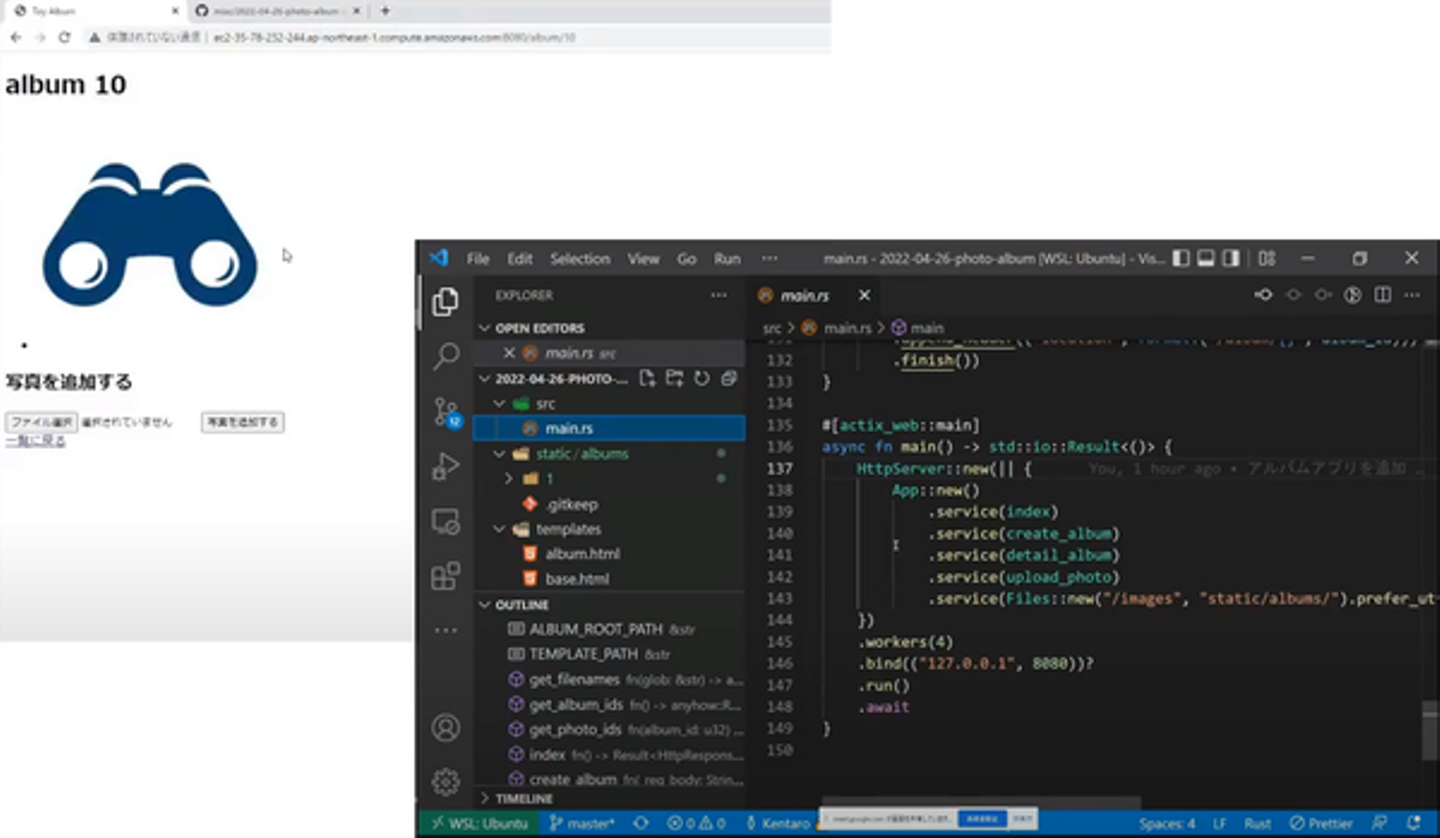1440x838 pixels.
Task: Open the Run and Debug view
Action: coord(445,466)
